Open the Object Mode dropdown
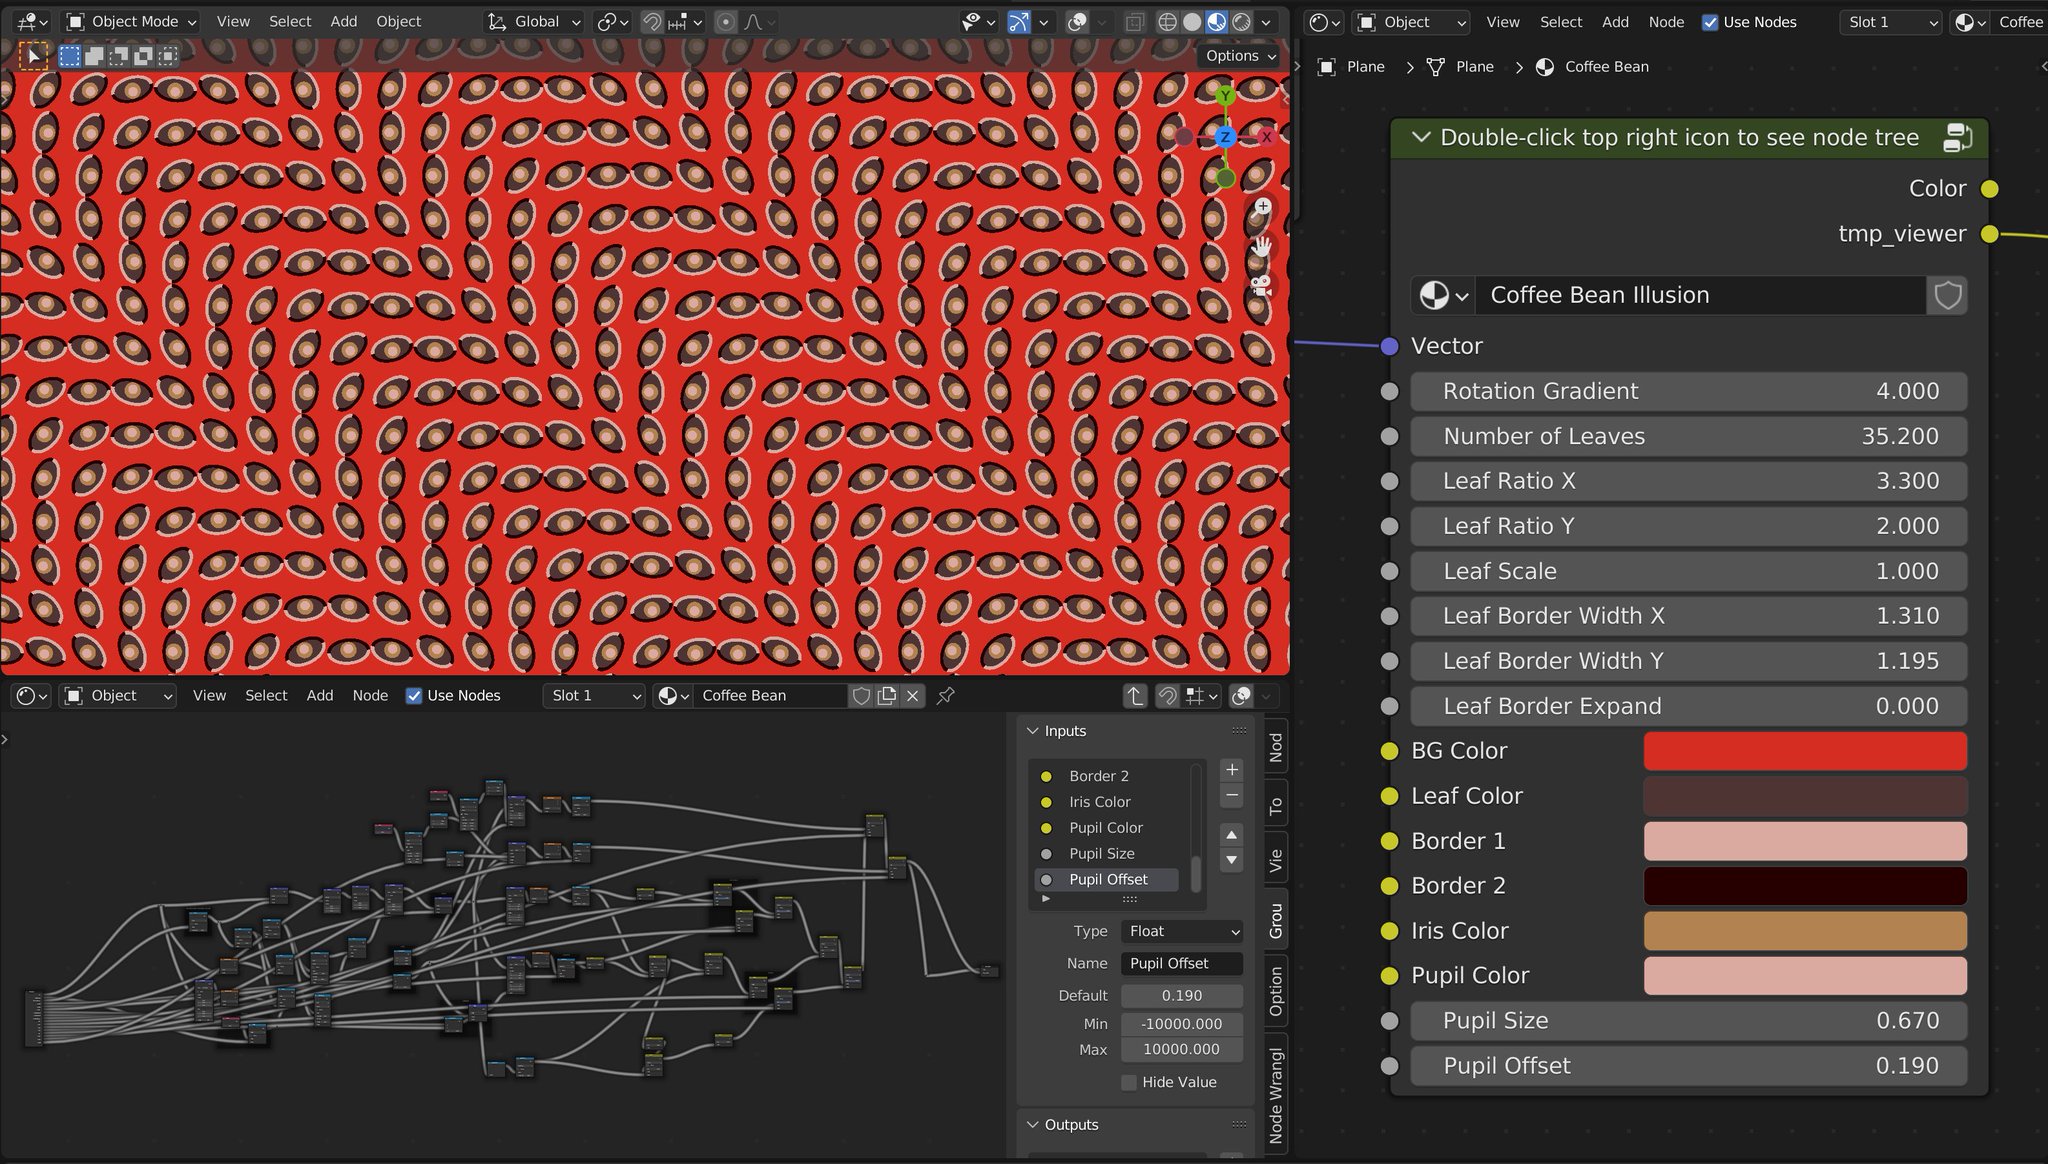 (x=130, y=21)
